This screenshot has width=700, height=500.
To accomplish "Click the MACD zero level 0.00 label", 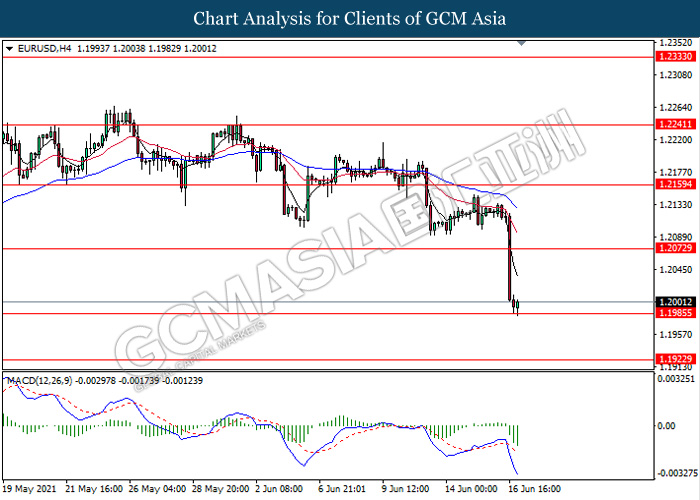I will [x=667, y=426].
